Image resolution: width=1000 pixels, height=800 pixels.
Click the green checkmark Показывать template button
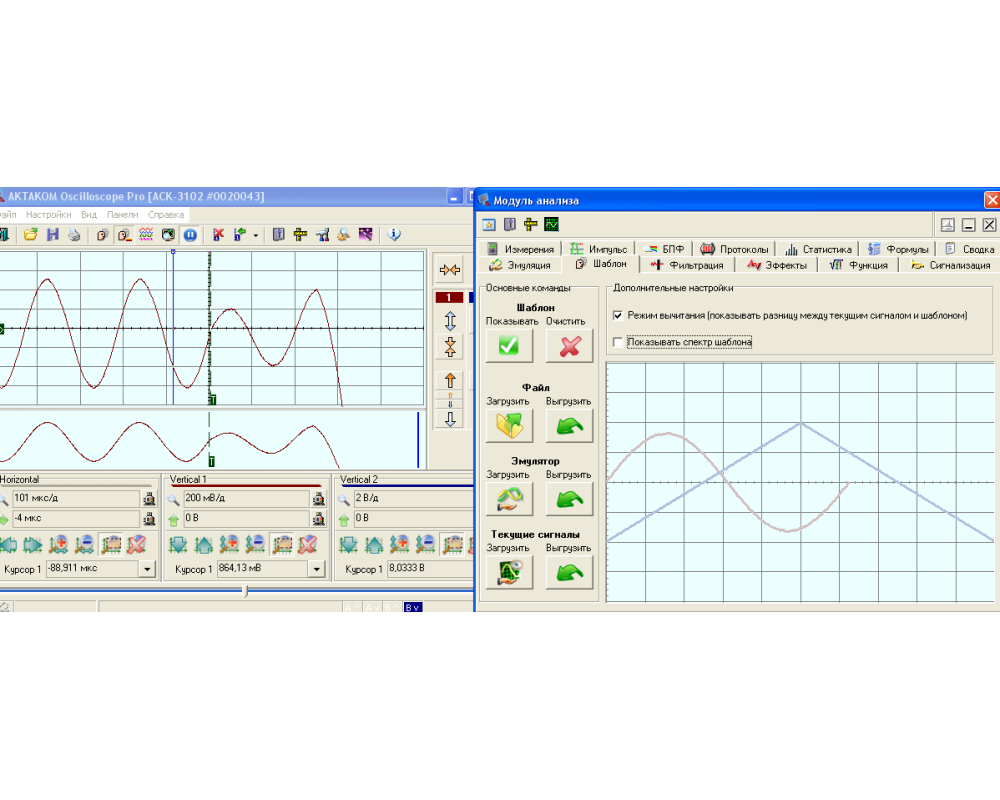509,346
